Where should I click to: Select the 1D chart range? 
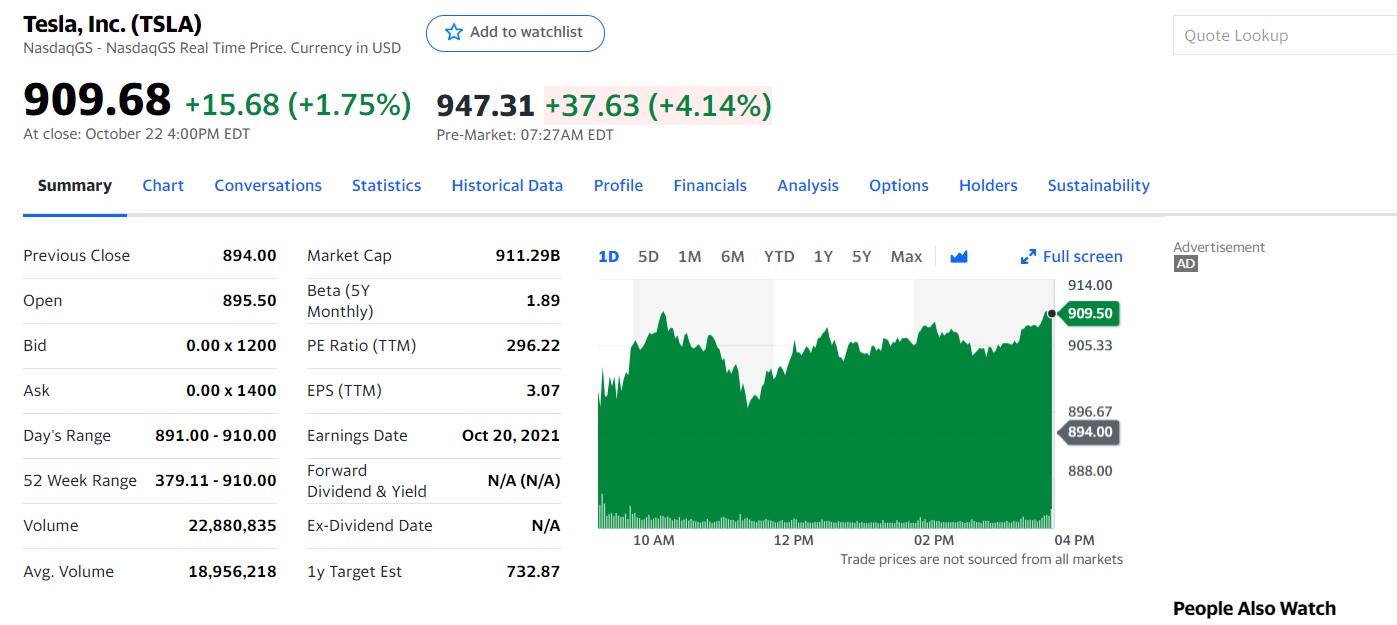pos(608,257)
